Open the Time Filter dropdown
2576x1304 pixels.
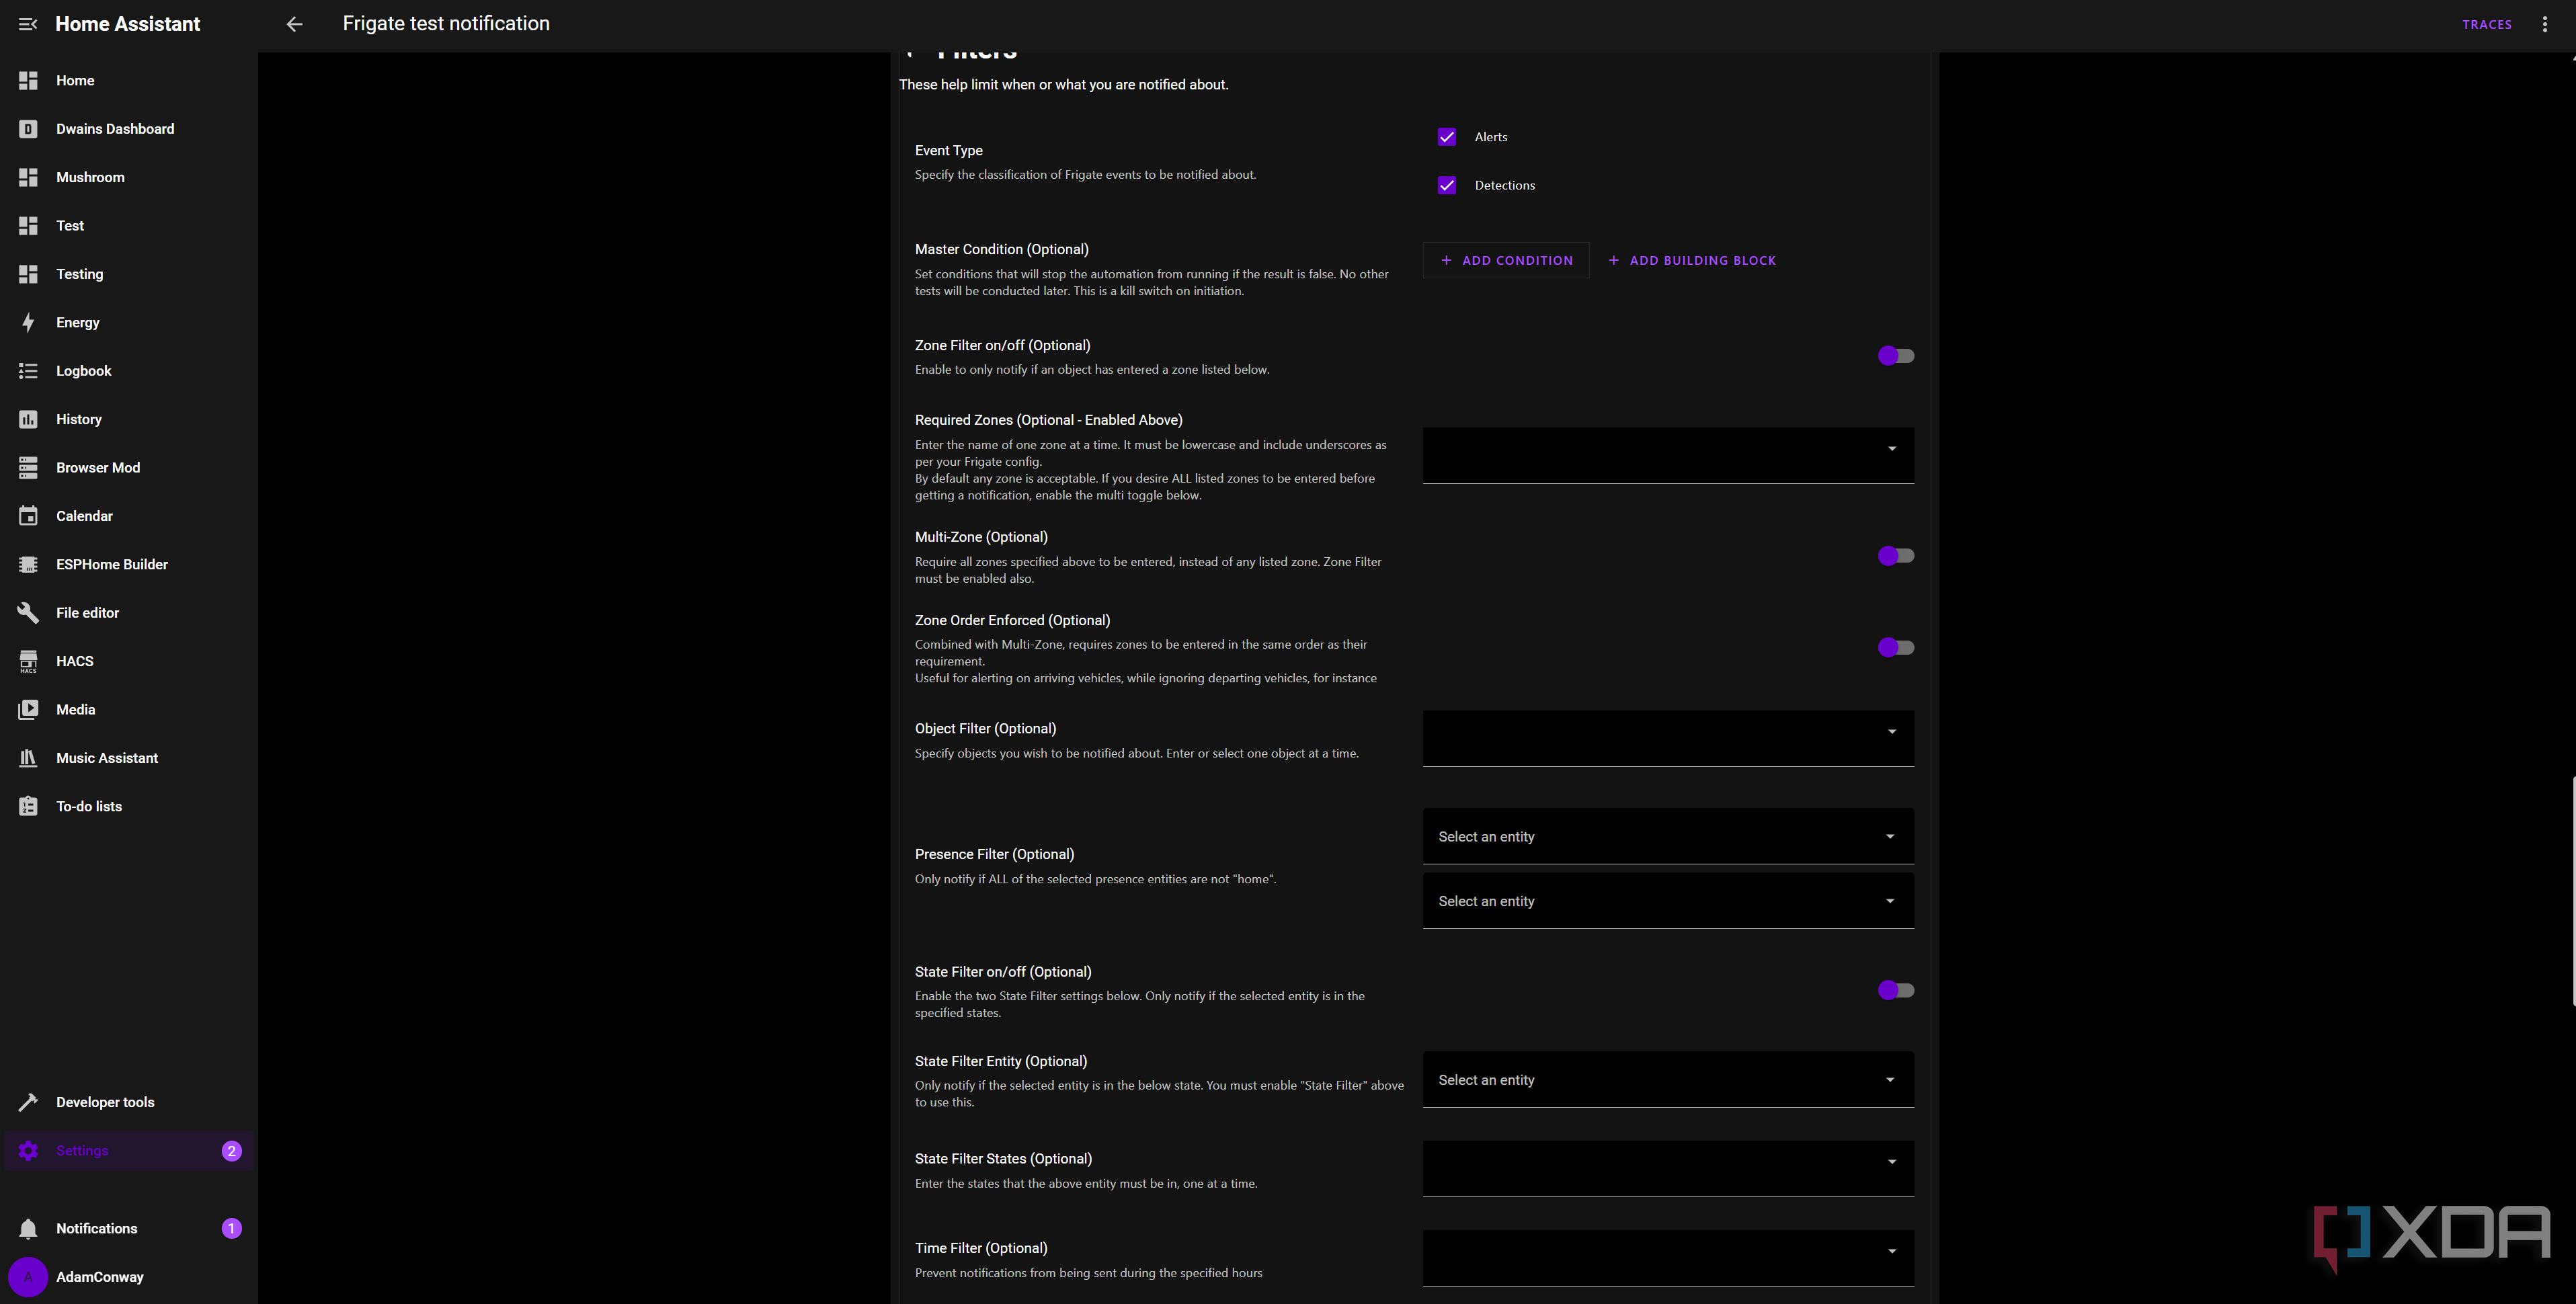click(1668, 1258)
